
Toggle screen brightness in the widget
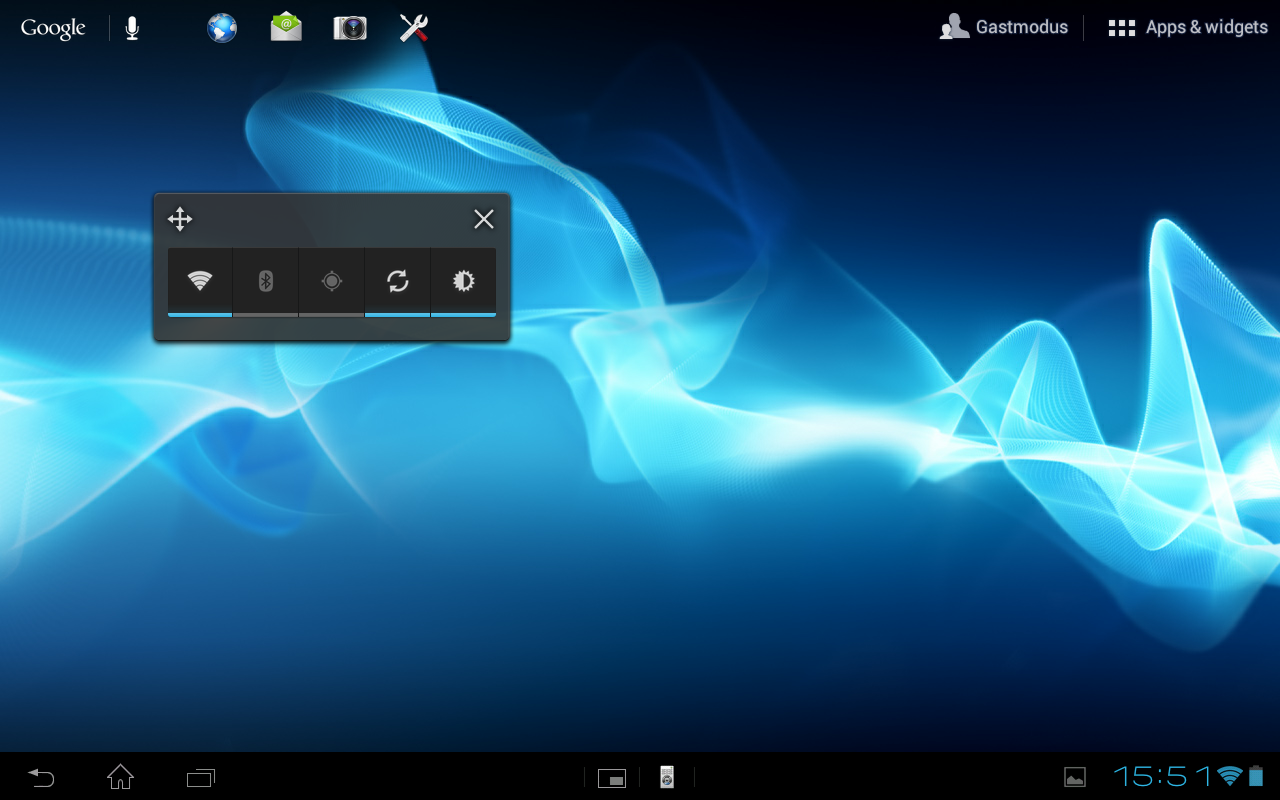pyautogui.click(x=464, y=282)
